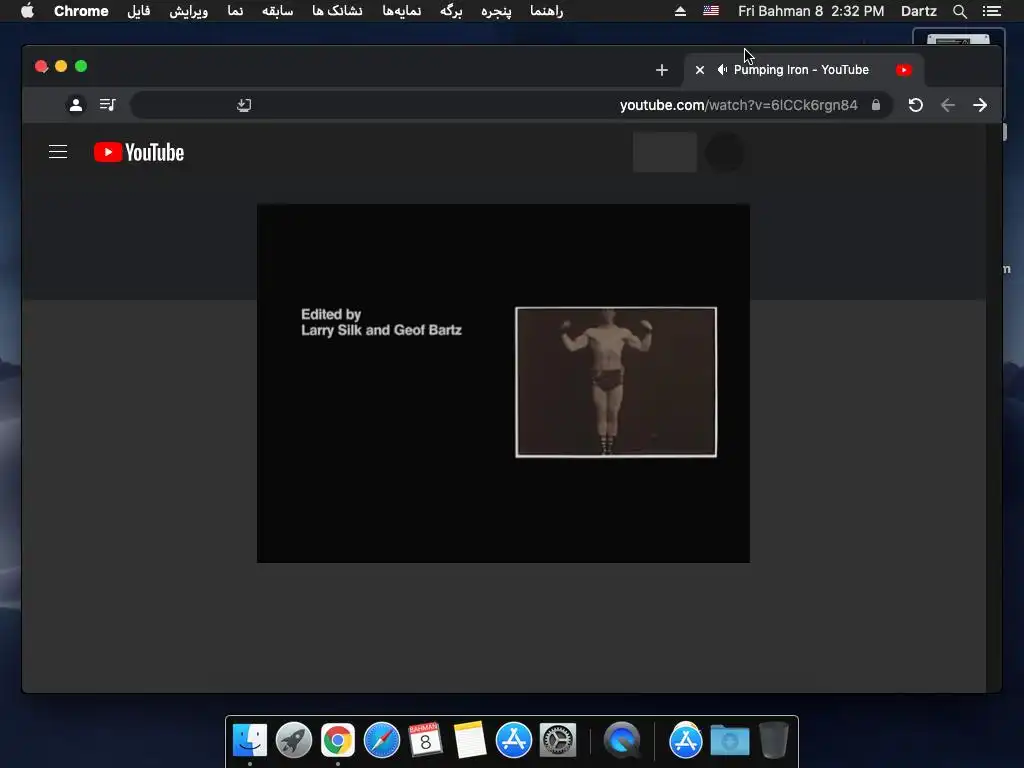Viewport: 1024px width, 768px height.
Task: Reload the page with the refresh icon
Action: [916, 105]
